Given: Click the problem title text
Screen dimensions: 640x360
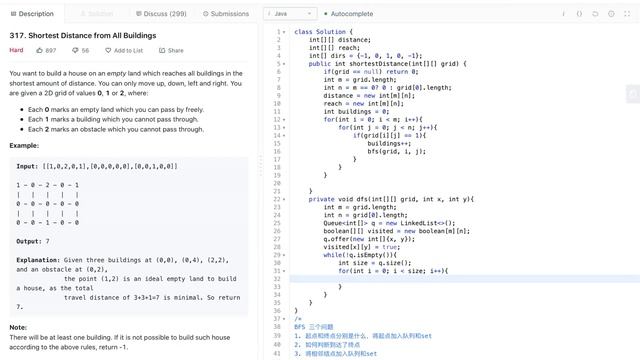Looking at the screenshot, I should (x=83, y=36).
